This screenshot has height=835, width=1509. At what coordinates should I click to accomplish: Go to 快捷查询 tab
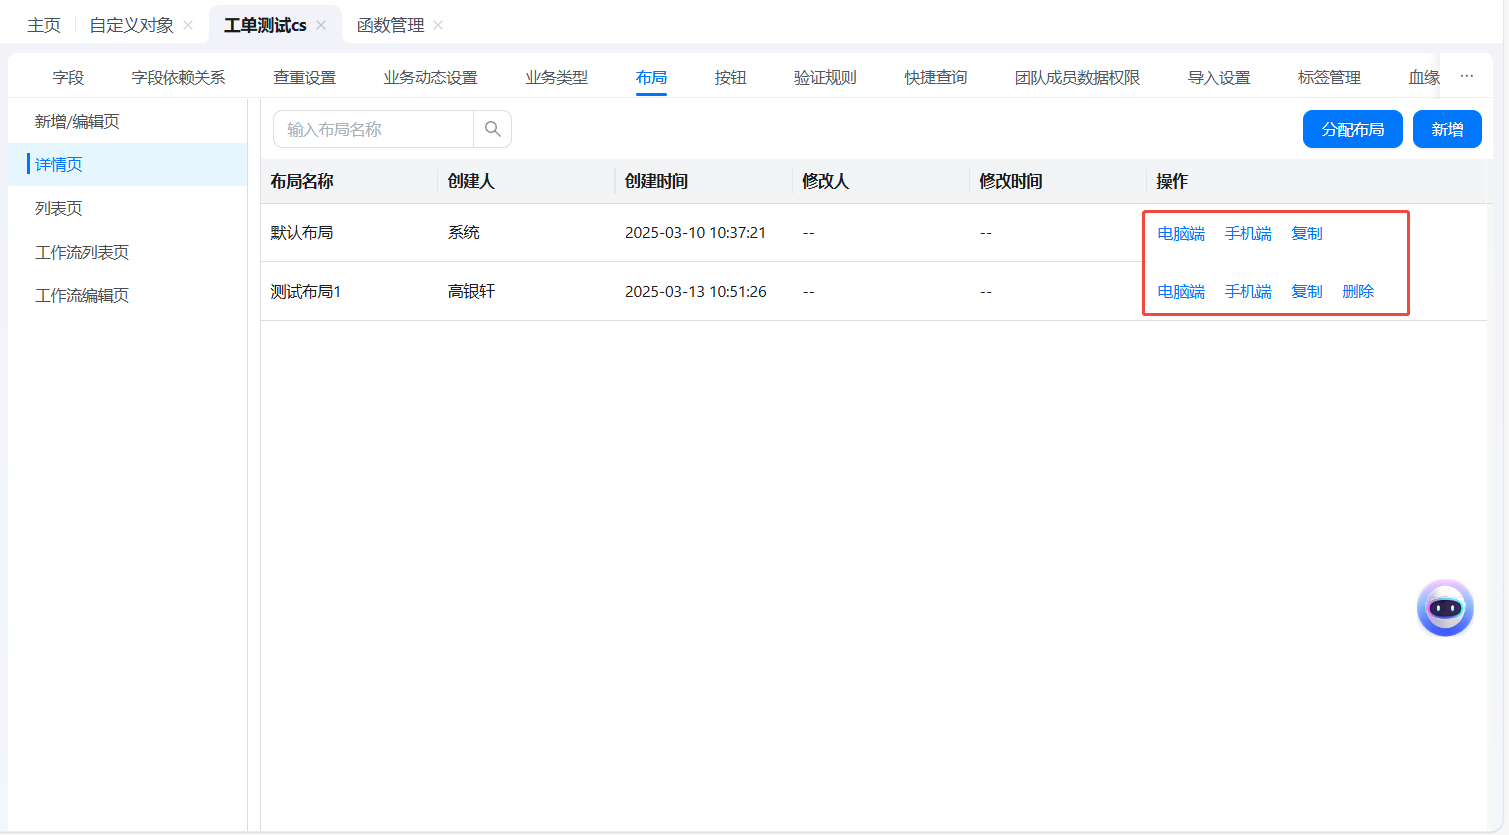coord(936,77)
